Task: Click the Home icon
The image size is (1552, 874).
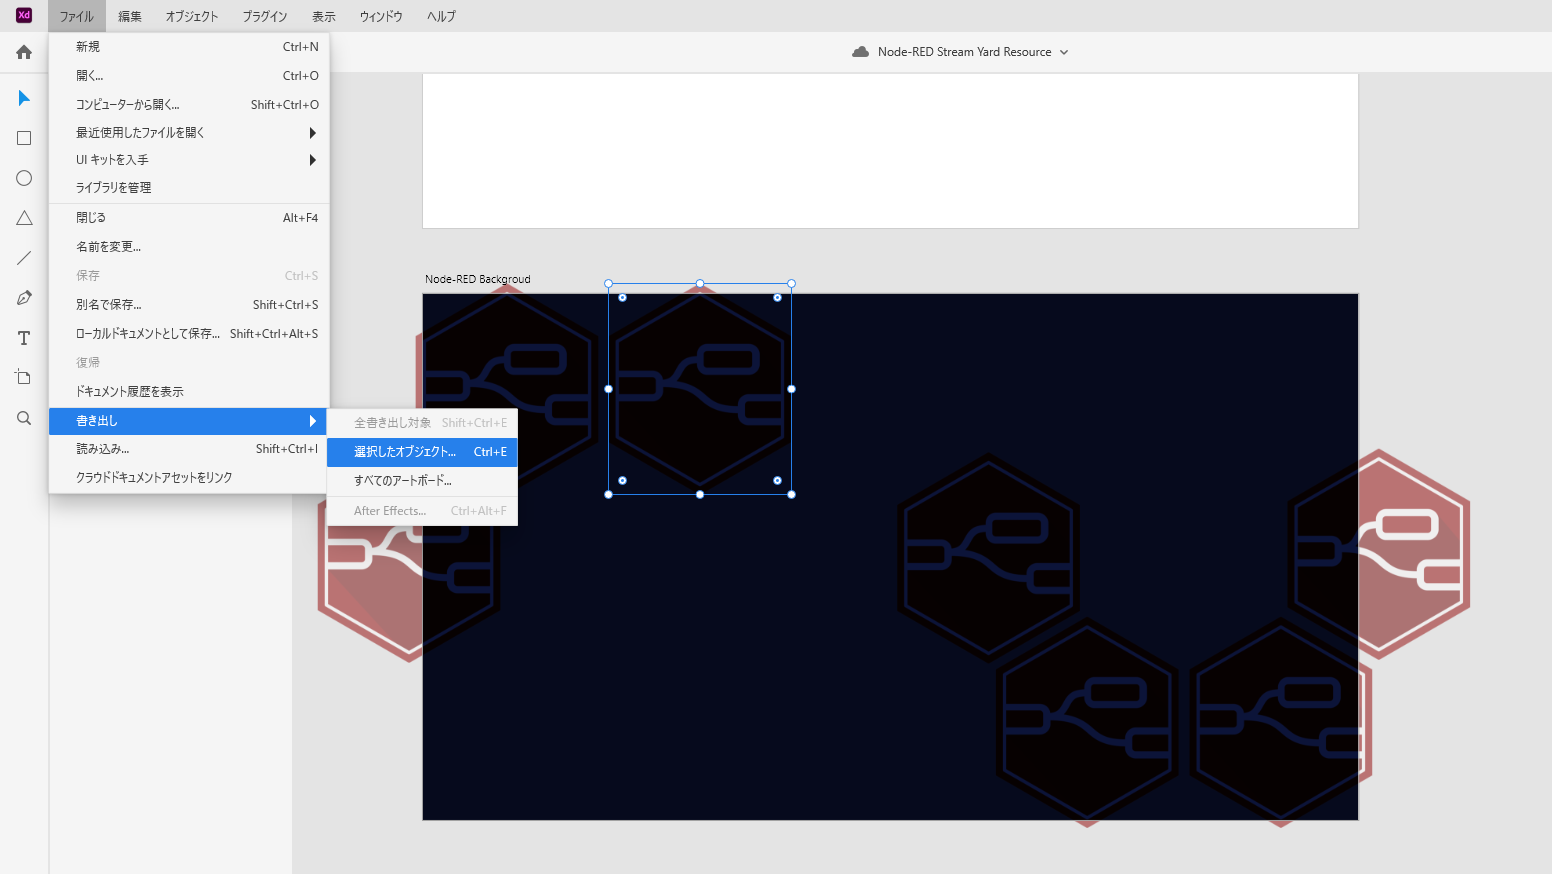Action: pyautogui.click(x=24, y=52)
